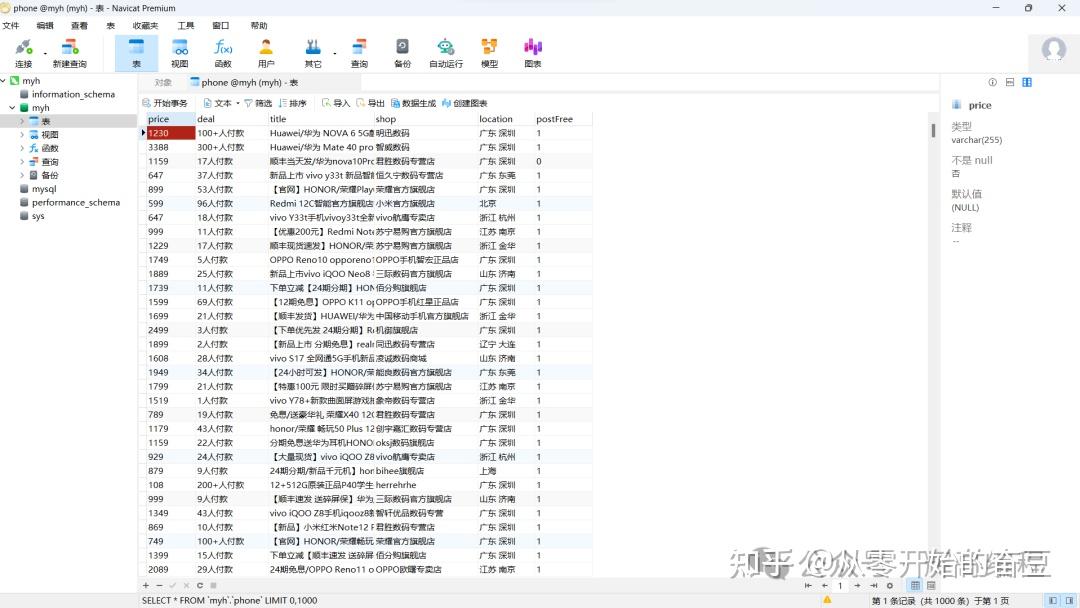Select the 表 table toolbar icon
The width and height of the screenshot is (1080, 608).
point(136,53)
